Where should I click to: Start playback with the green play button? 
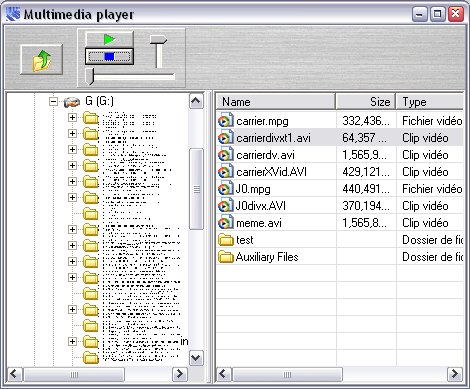(x=109, y=39)
